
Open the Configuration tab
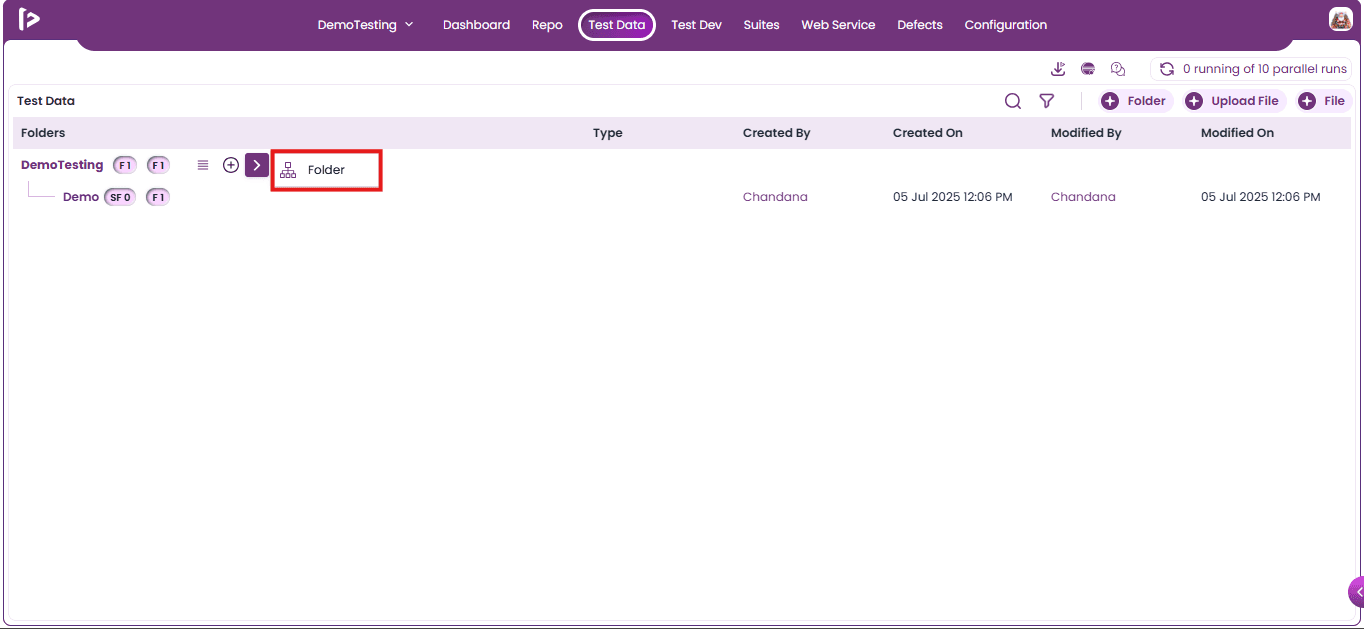click(1006, 25)
